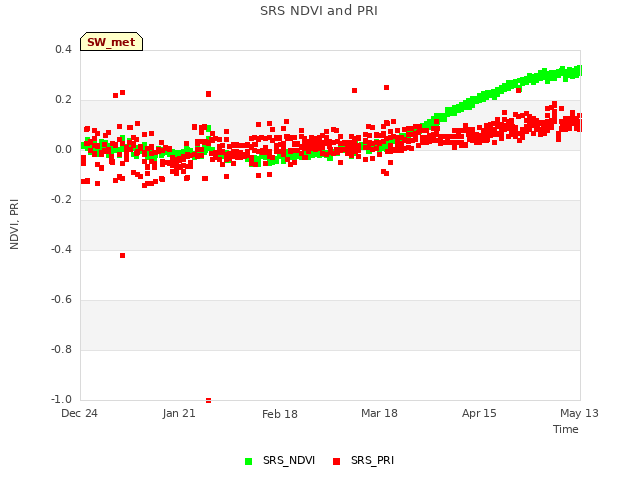The width and height of the screenshot is (640, 480).
Task: Click the red PRI outlier point at -1.0
Action: click(209, 400)
